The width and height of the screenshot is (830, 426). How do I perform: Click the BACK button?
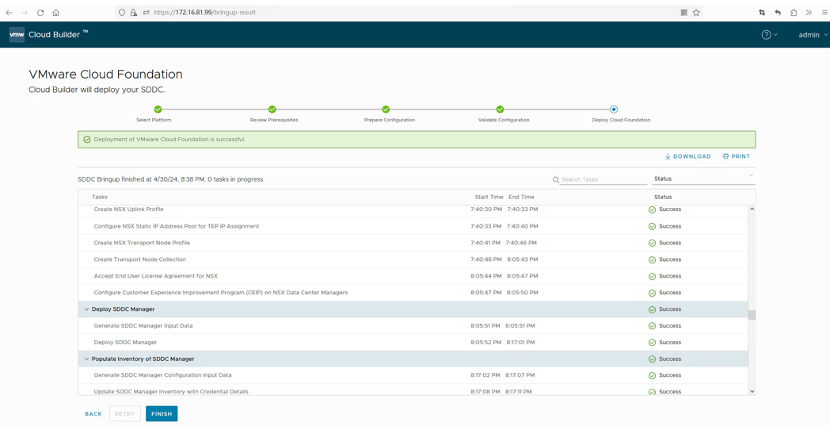[93, 414]
